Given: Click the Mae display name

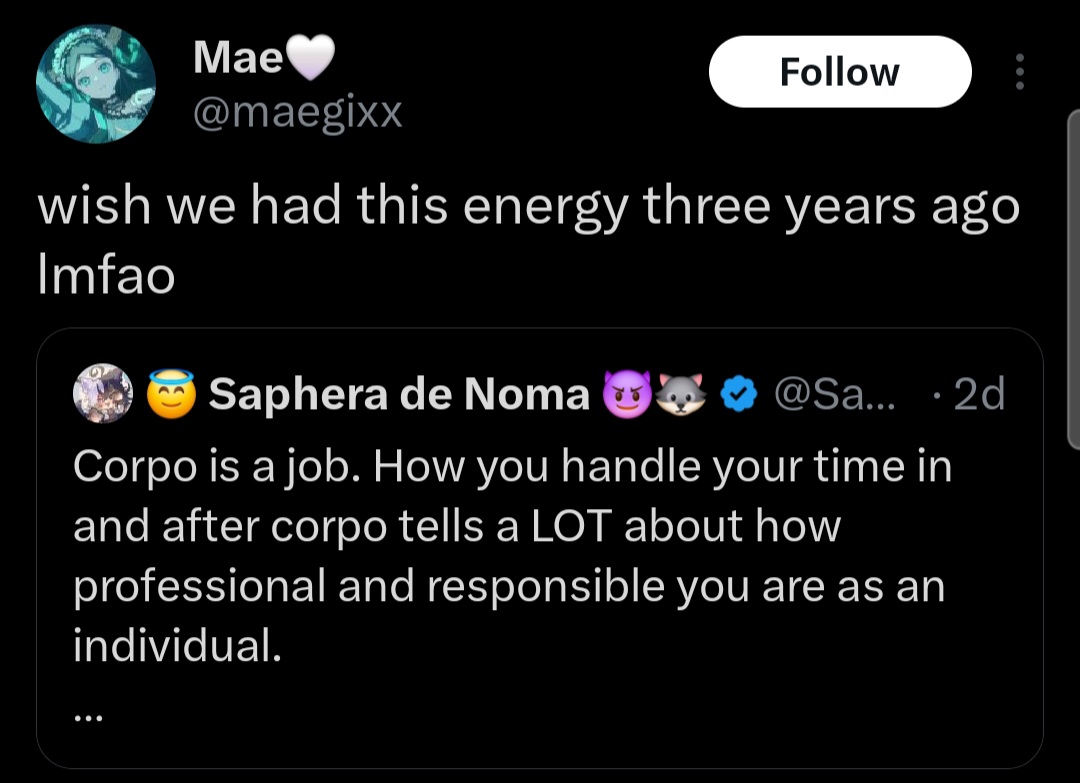Looking at the screenshot, I should coord(238,57).
